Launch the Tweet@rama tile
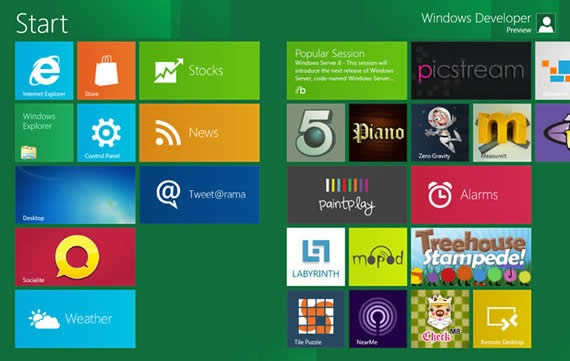 pos(199,195)
